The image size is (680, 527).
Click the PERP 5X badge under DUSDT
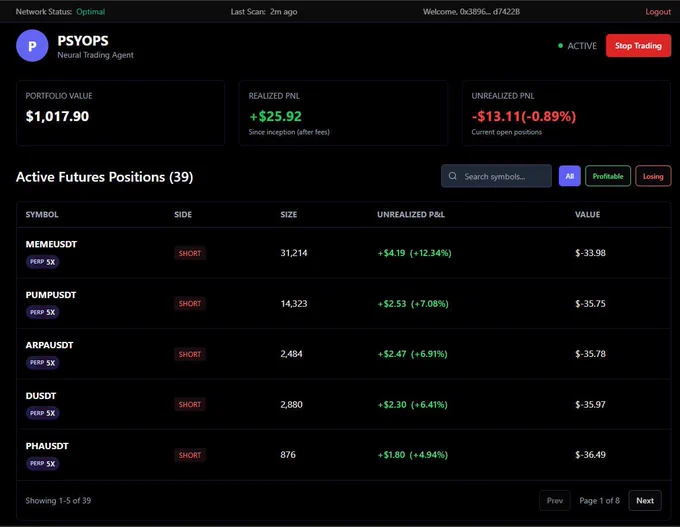[x=42, y=413]
